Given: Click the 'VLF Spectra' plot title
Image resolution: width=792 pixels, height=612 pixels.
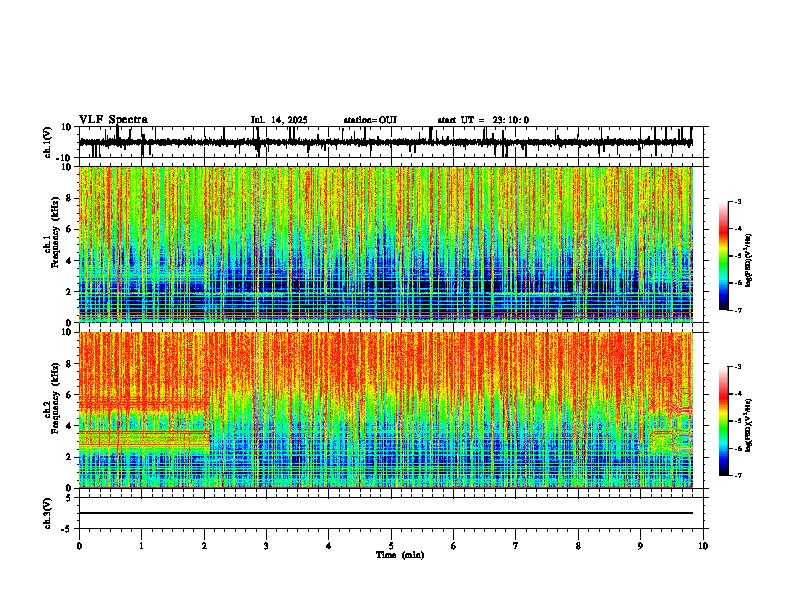Looking at the screenshot, I should [113, 120].
